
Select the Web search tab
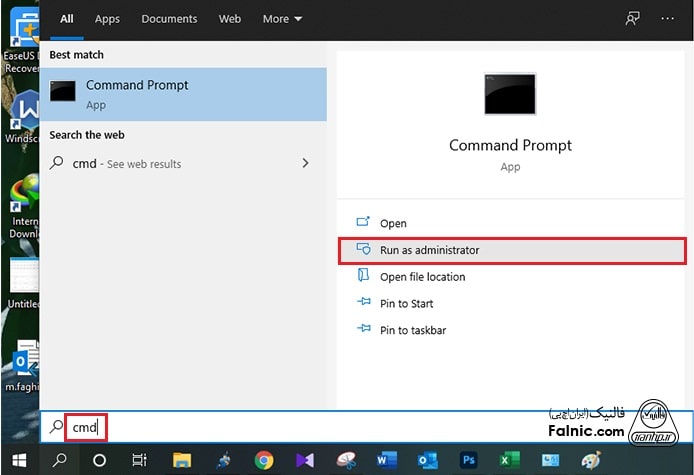click(230, 18)
